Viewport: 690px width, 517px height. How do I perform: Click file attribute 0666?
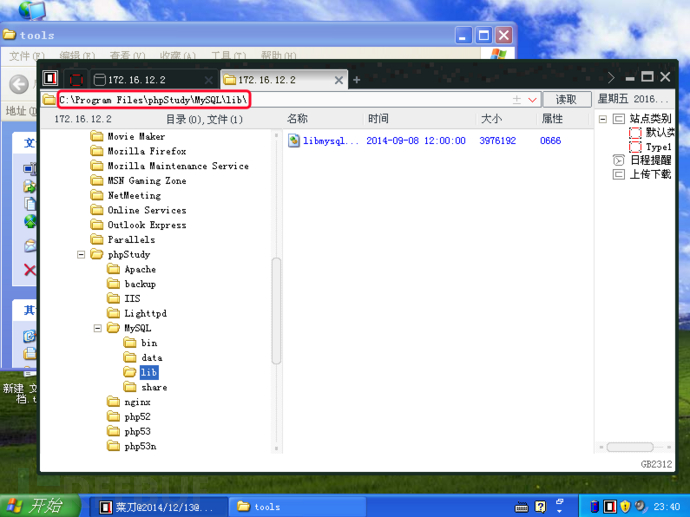coord(550,141)
